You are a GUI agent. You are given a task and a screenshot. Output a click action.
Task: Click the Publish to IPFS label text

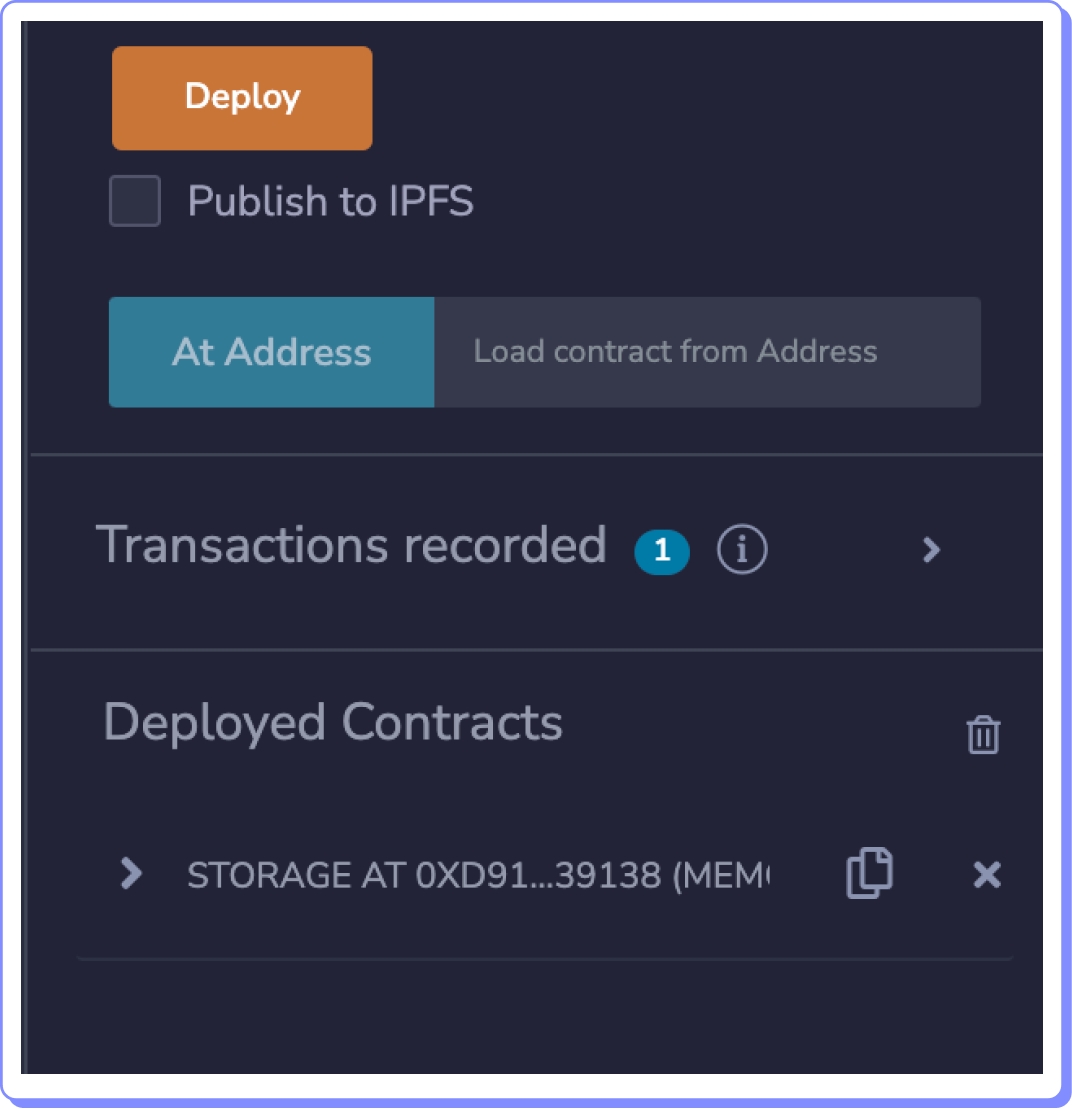pyautogui.click(x=330, y=201)
